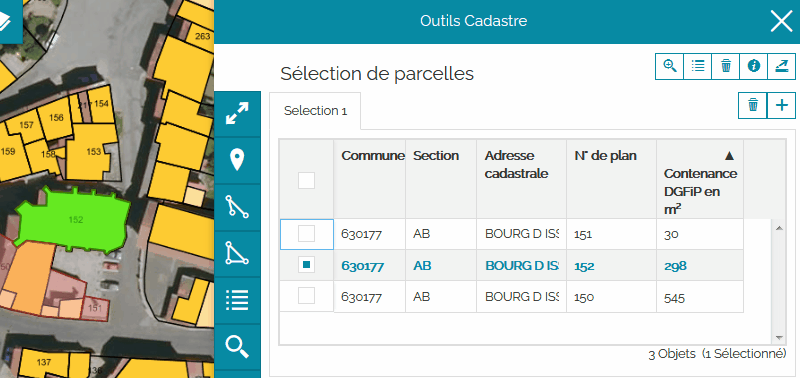Screen dimensions: 800x378
Task: Open the sidebar list tool
Action: point(237,300)
